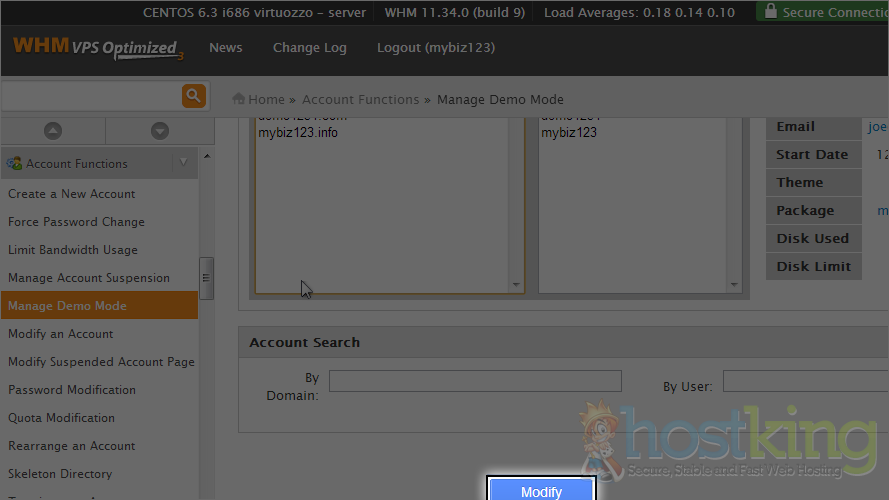The image size is (889, 500).
Task: Select mybiz123.info in domains list
Action: point(298,133)
